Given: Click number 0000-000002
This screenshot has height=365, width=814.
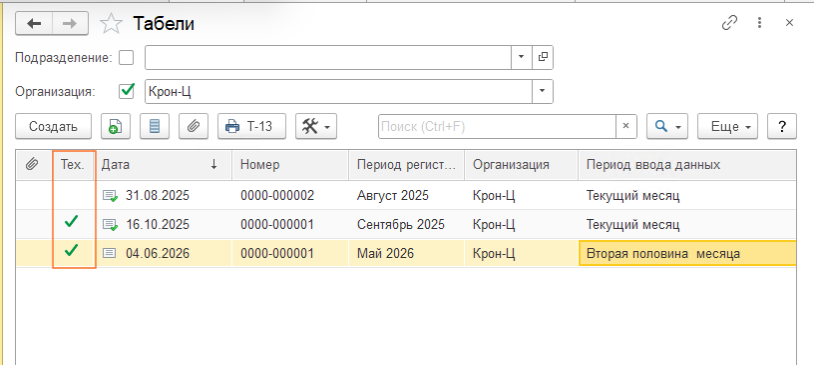Looking at the screenshot, I should click(x=277, y=196).
